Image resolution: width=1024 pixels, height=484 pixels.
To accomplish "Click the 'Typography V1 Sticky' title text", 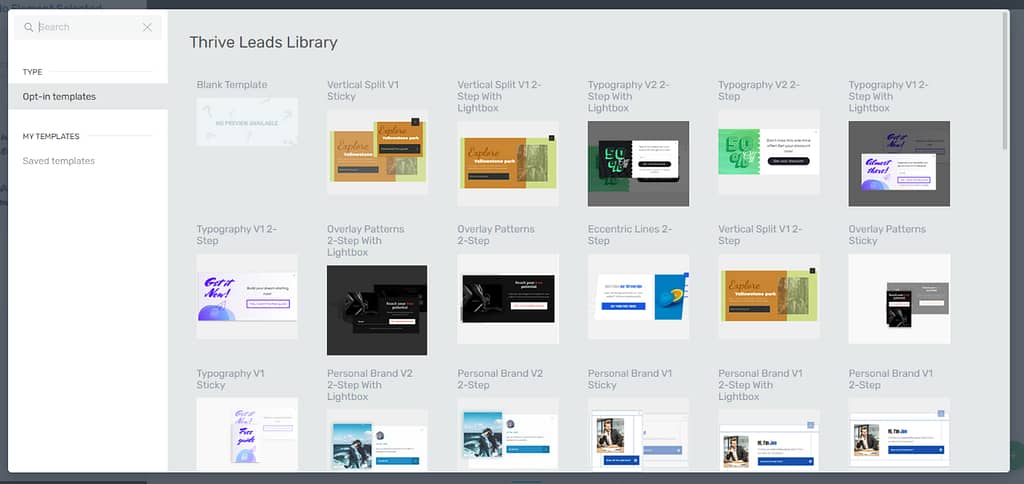I will click(231, 379).
